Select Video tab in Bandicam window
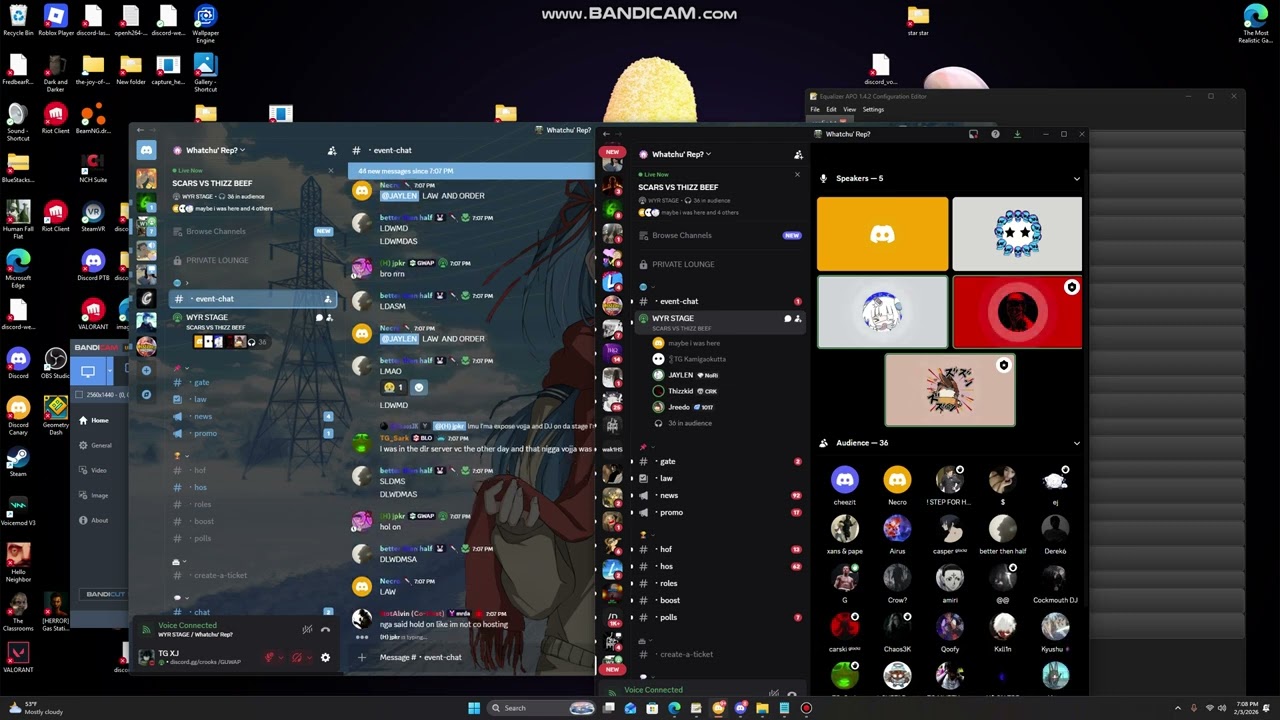1280x720 pixels. pos(98,471)
